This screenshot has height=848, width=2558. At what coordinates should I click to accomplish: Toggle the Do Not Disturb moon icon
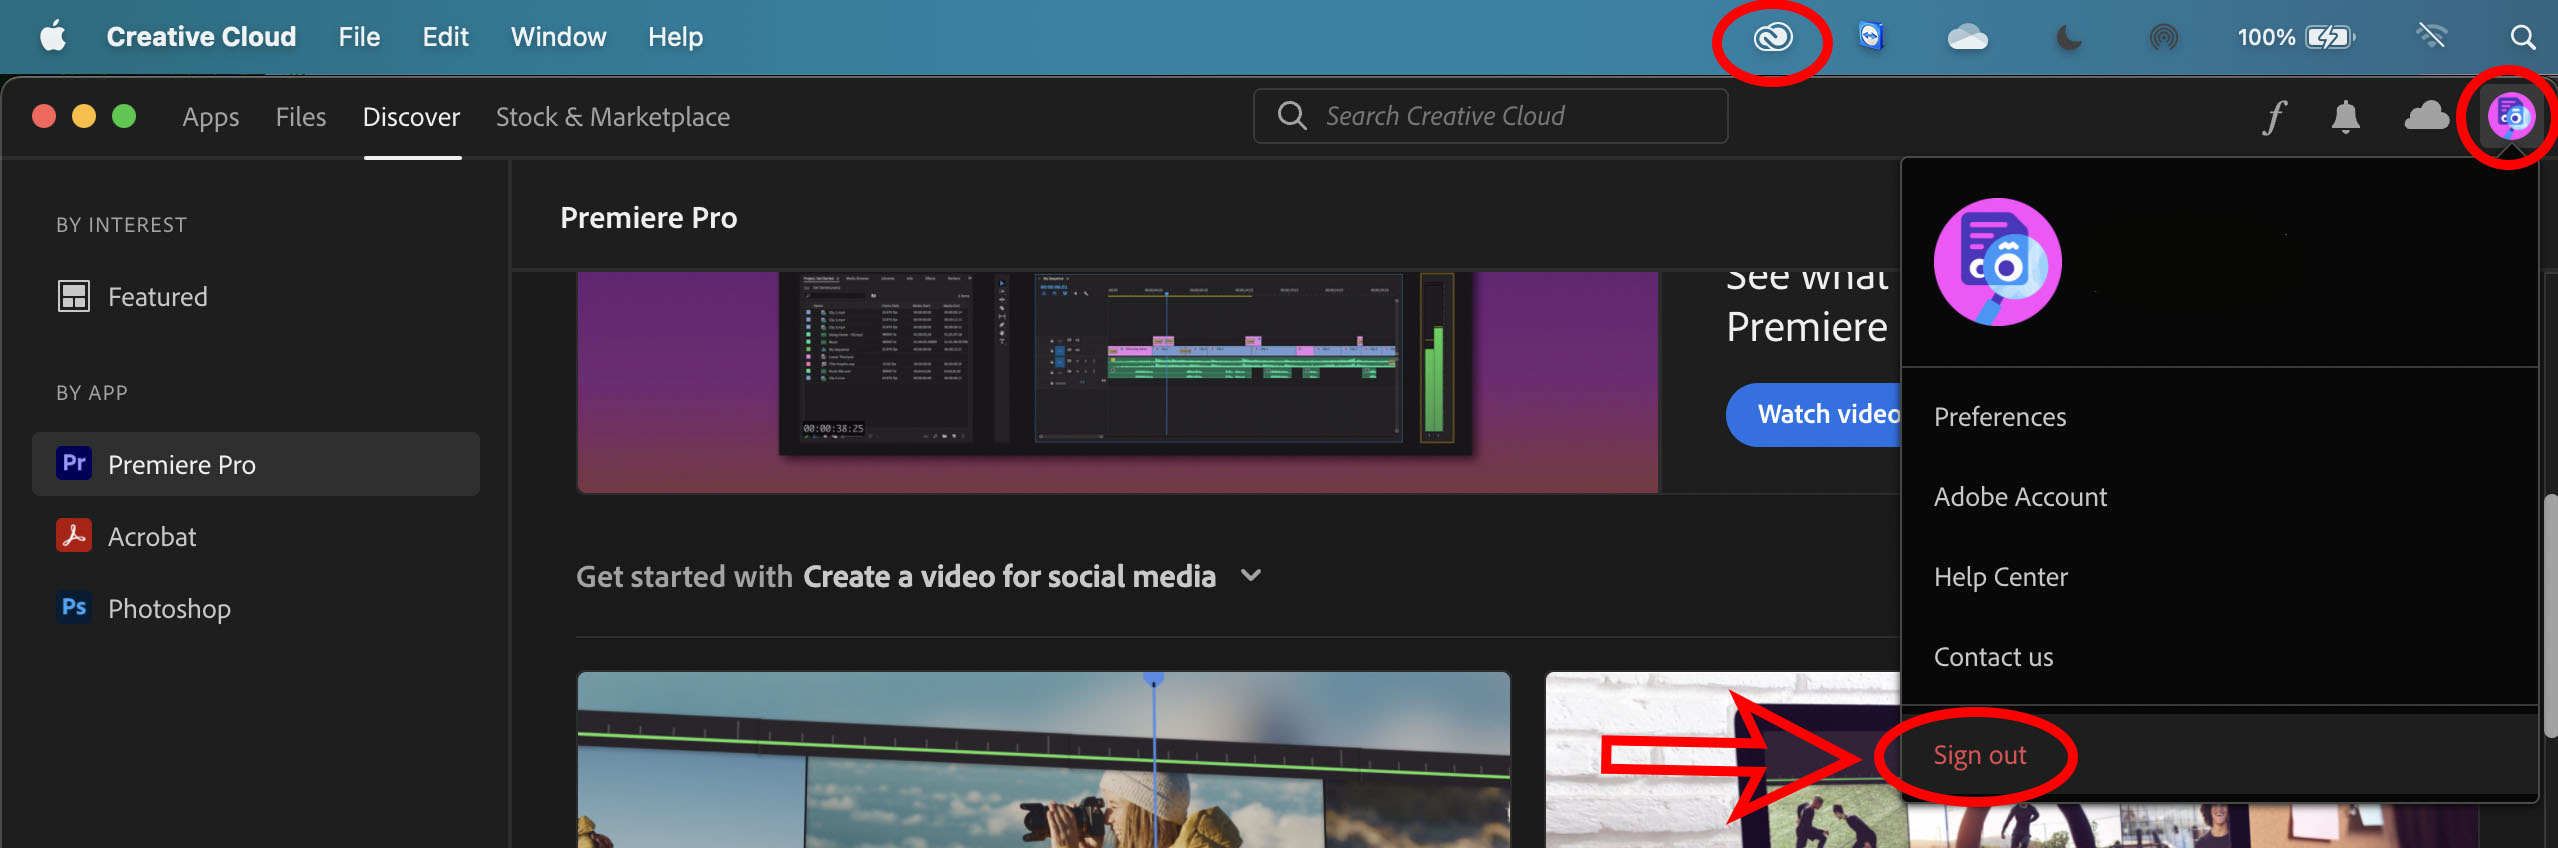[x=2068, y=38]
